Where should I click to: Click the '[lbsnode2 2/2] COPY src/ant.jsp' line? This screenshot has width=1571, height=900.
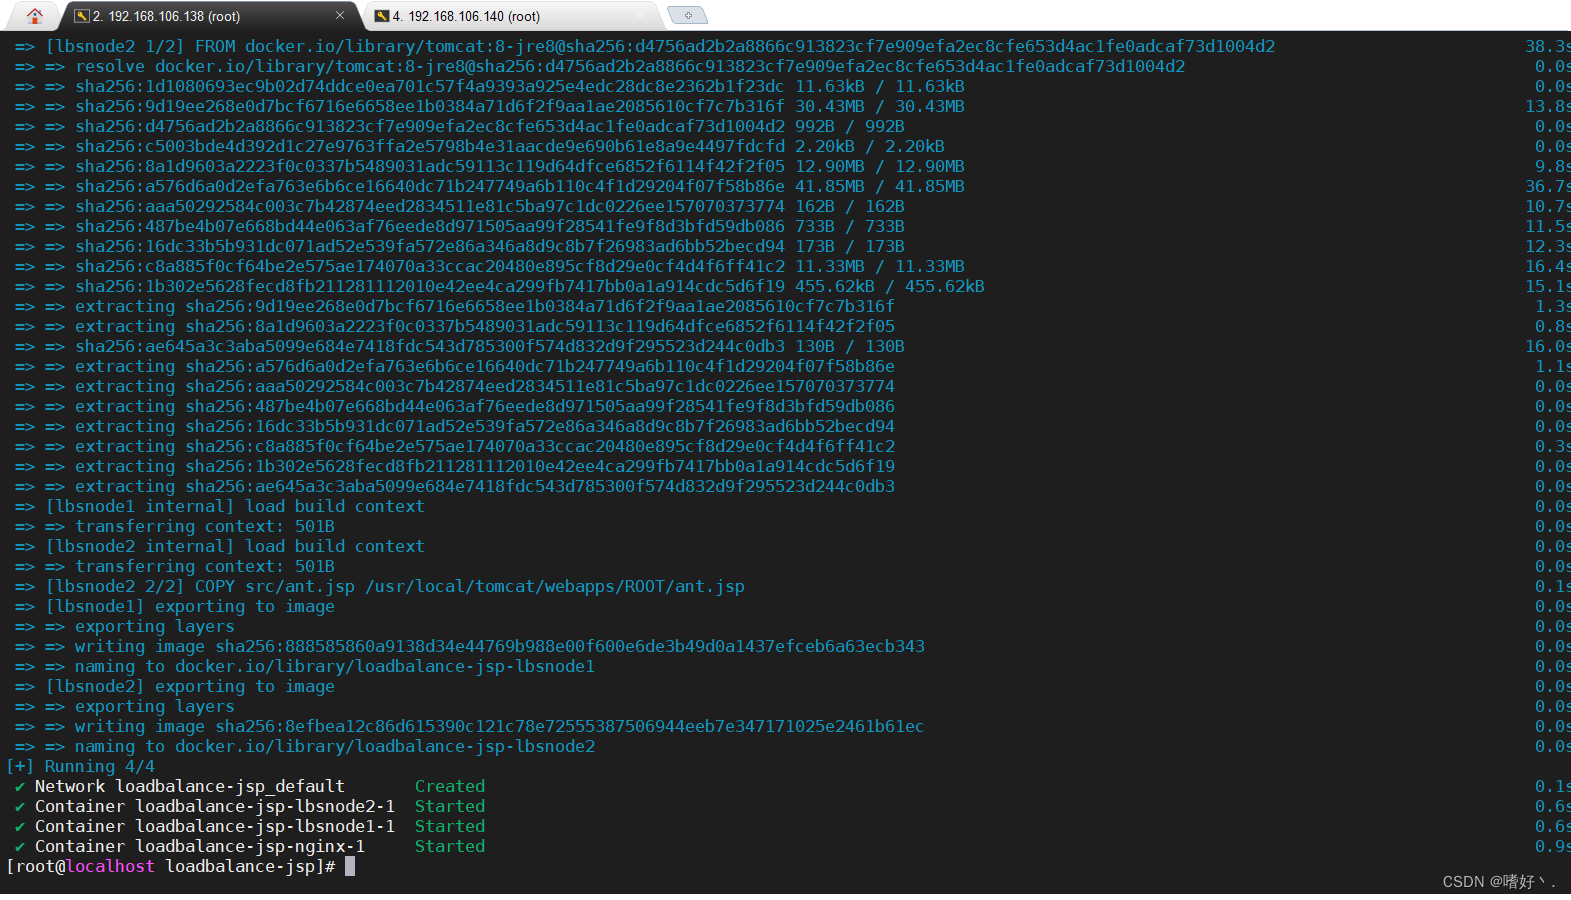[x=380, y=586]
